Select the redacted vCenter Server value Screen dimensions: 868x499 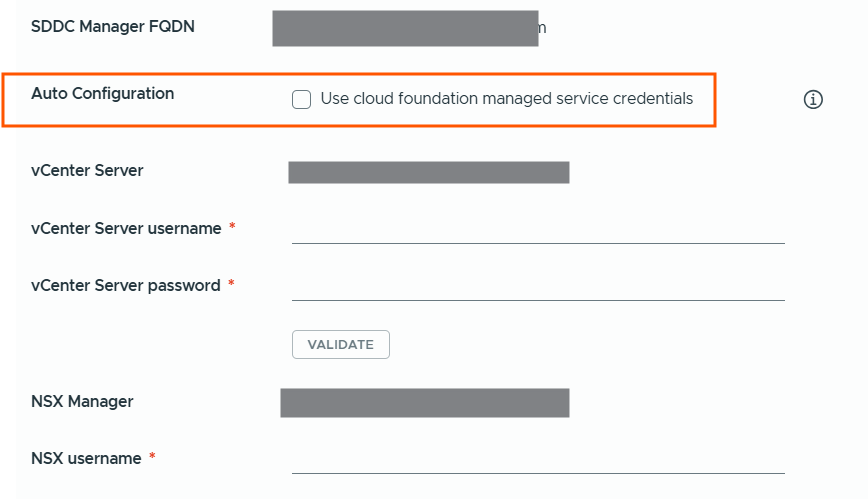[x=428, y=172]
